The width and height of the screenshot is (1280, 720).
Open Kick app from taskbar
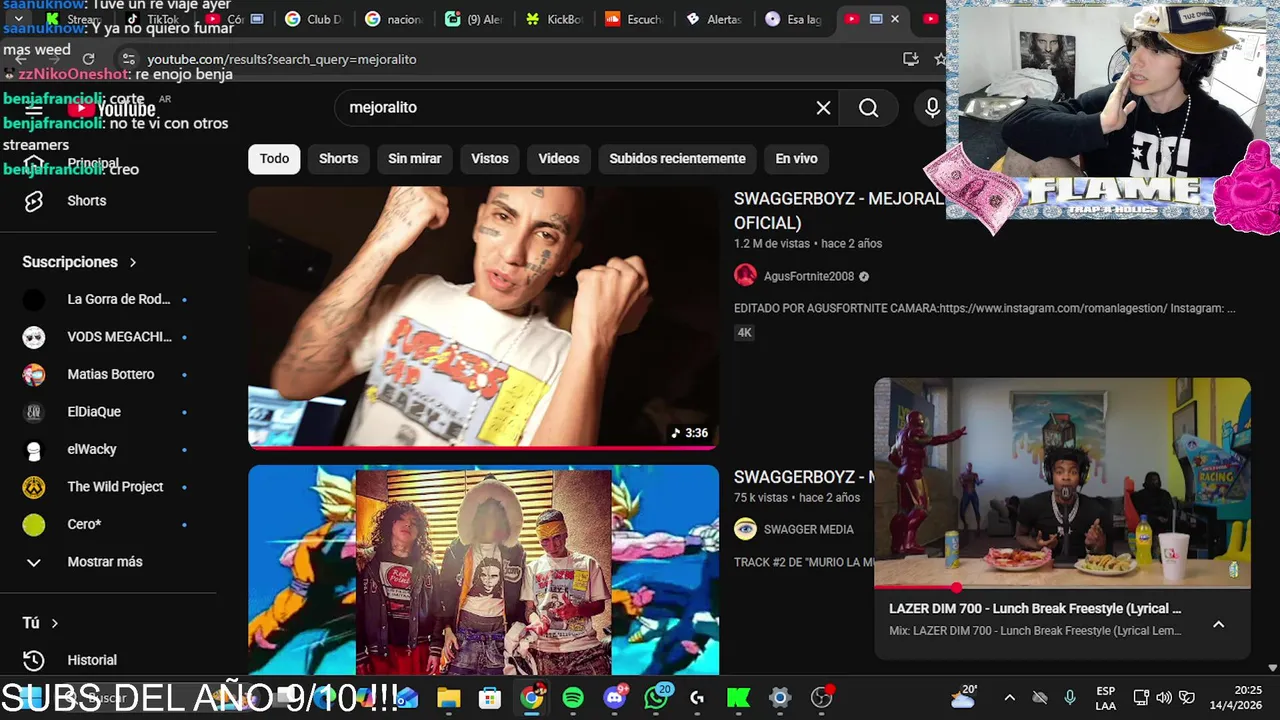click(738, 698)
